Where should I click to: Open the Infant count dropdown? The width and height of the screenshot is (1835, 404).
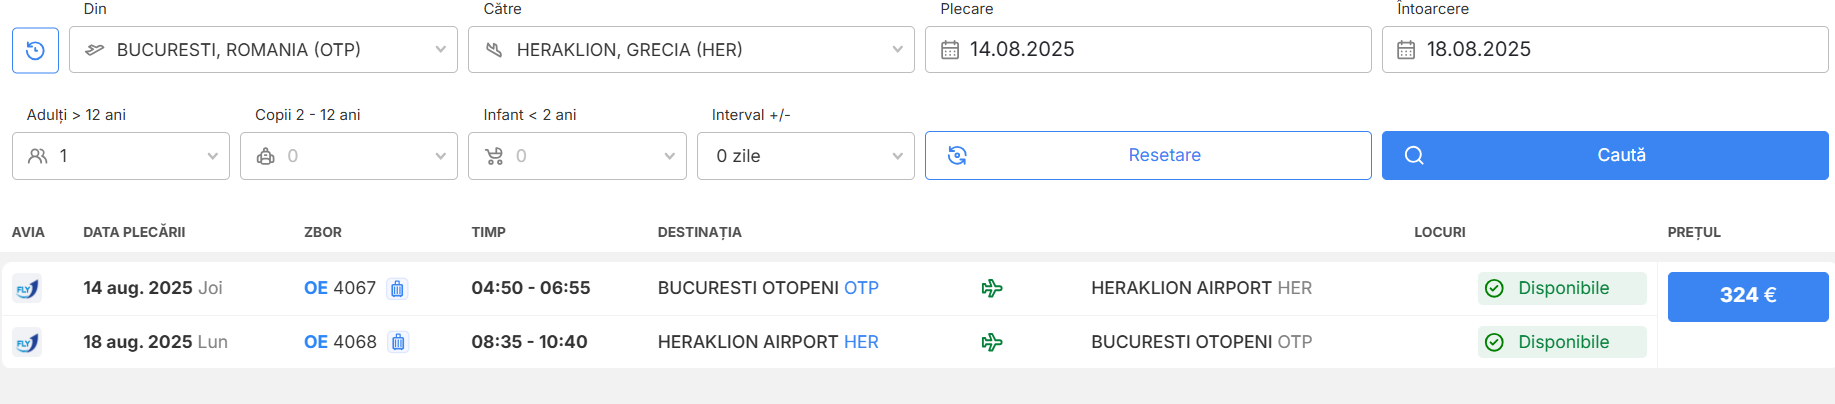[x=577, y=156]
